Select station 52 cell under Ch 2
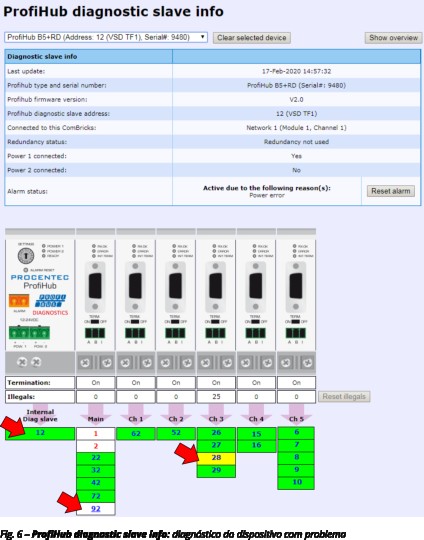The image size is (424, 540). point(176,433)
